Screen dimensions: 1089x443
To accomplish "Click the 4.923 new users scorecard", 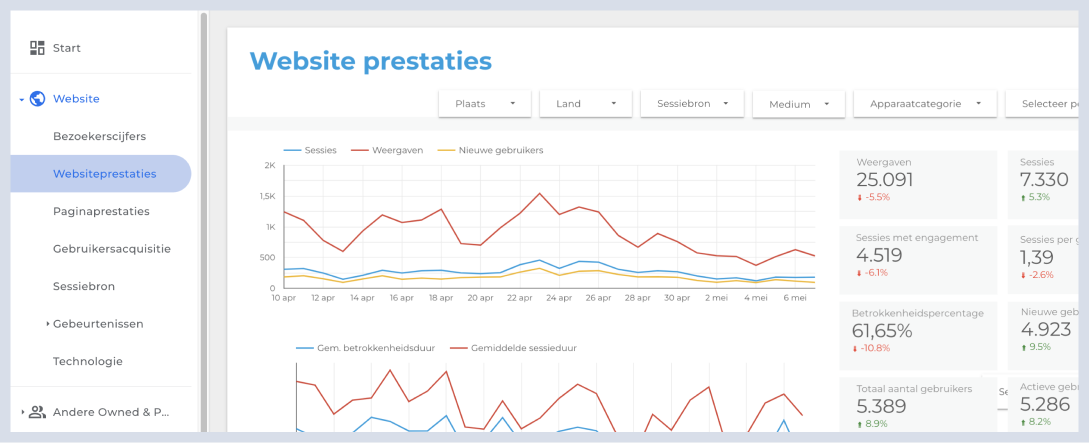I will (1043, 333).
